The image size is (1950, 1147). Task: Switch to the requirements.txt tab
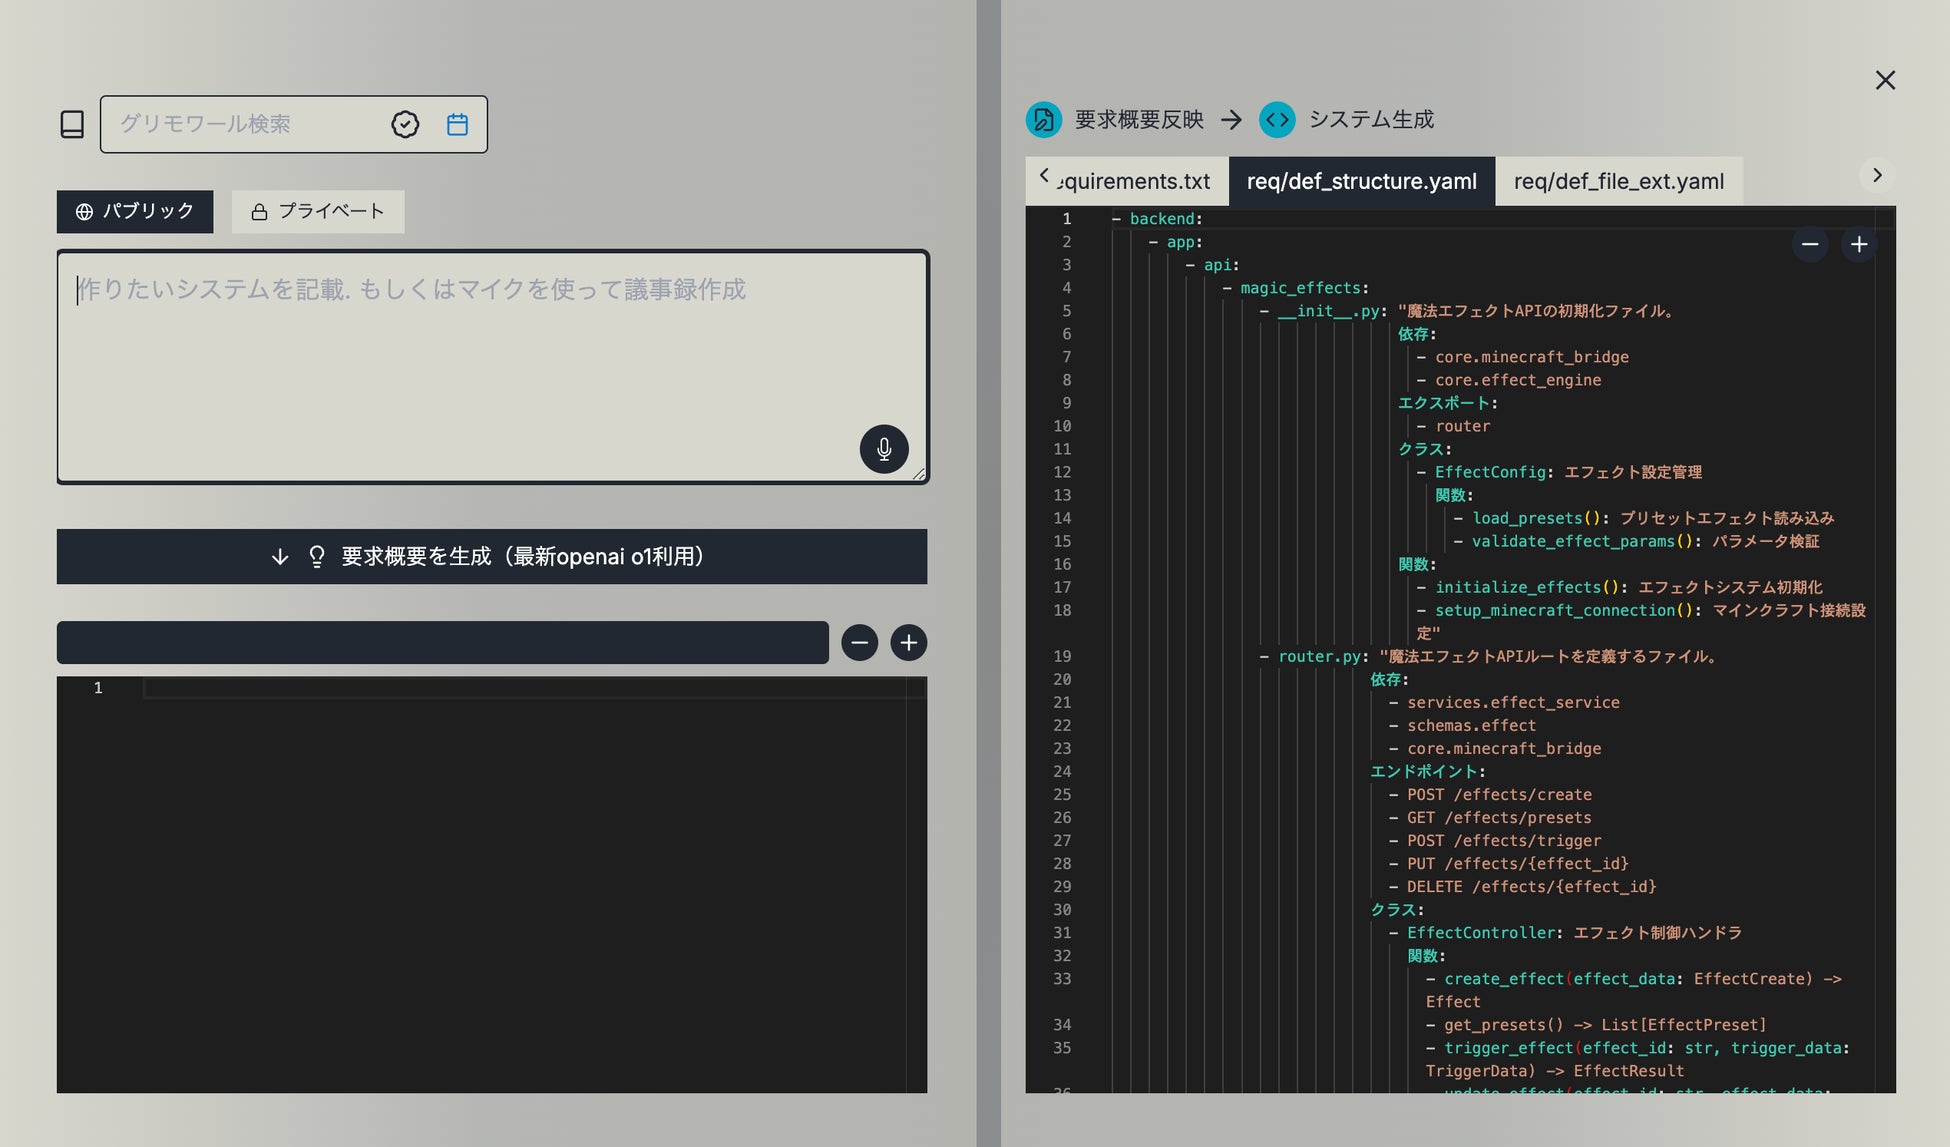pos(1134,182)
